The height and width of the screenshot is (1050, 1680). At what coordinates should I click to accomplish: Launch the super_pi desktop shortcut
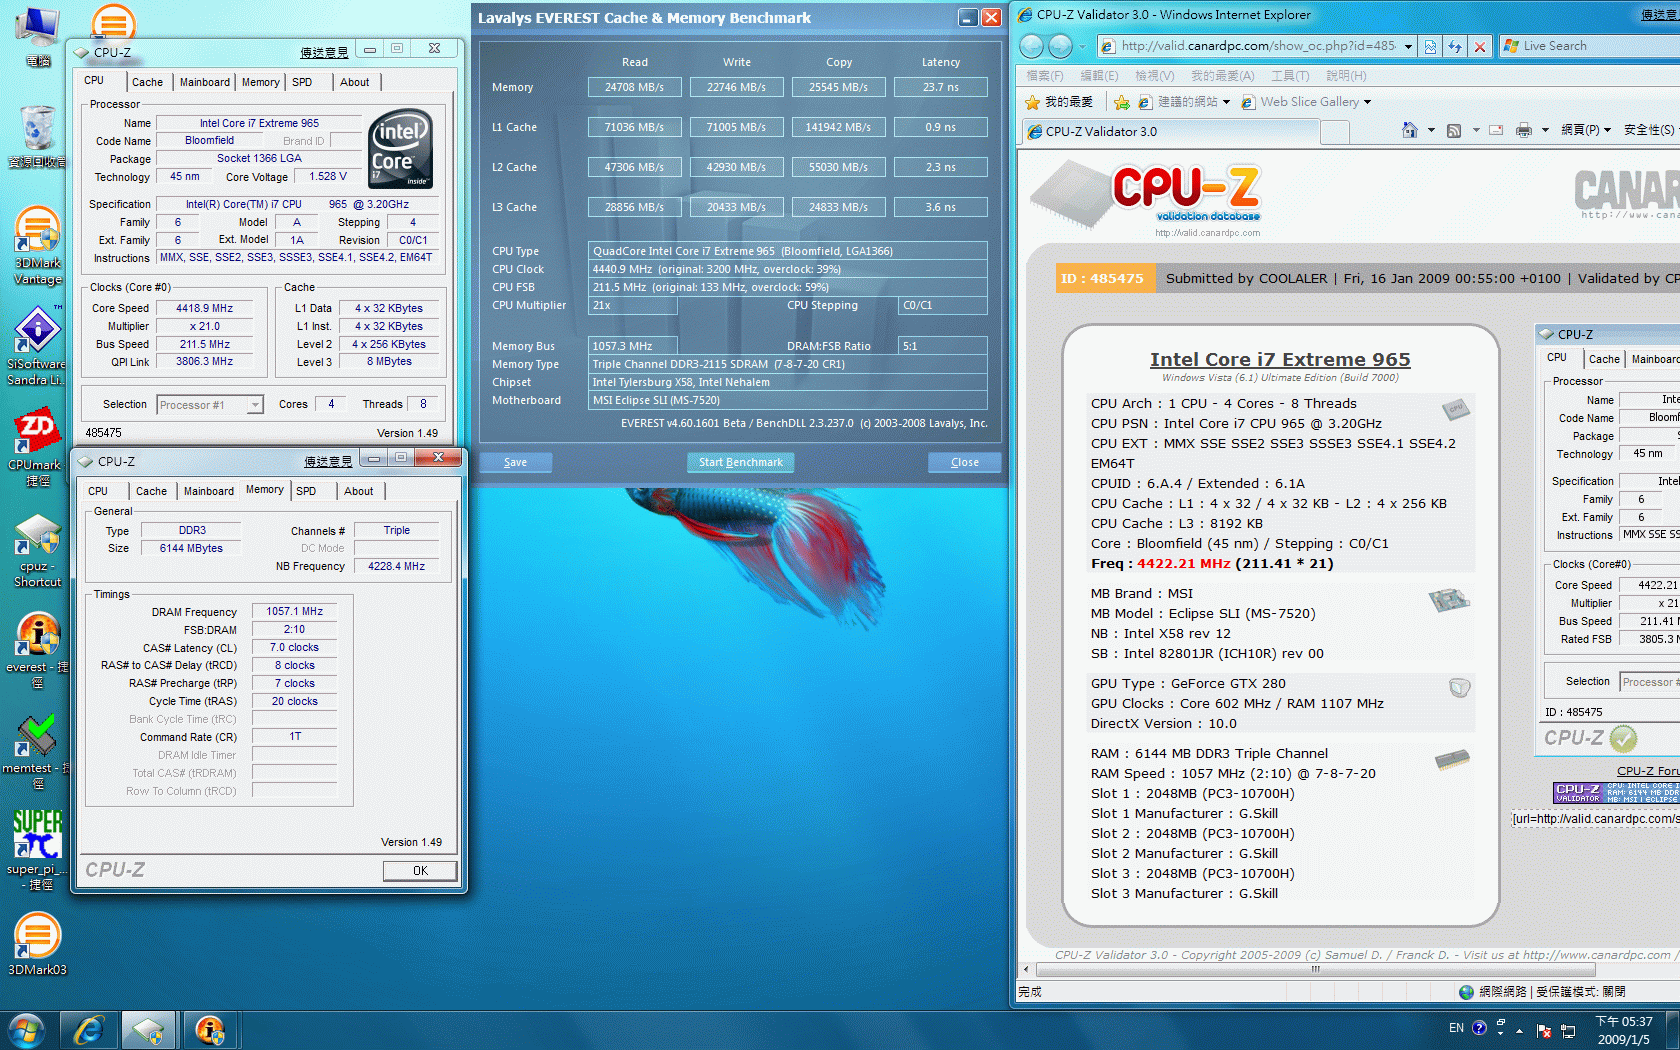pyautogui.click(x=37, y=833)
